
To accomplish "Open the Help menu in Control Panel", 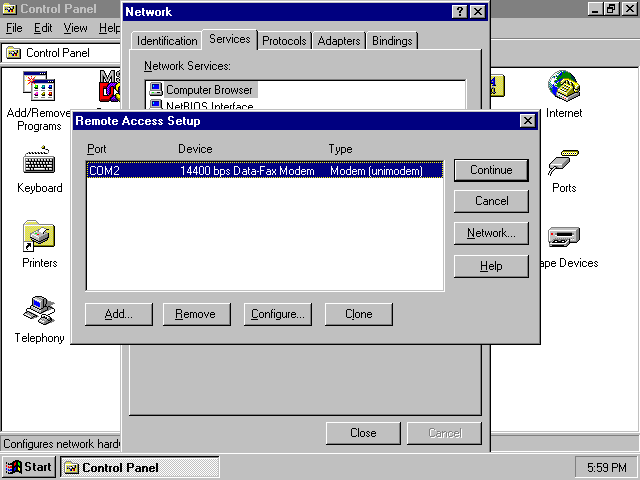I will 109,28.
